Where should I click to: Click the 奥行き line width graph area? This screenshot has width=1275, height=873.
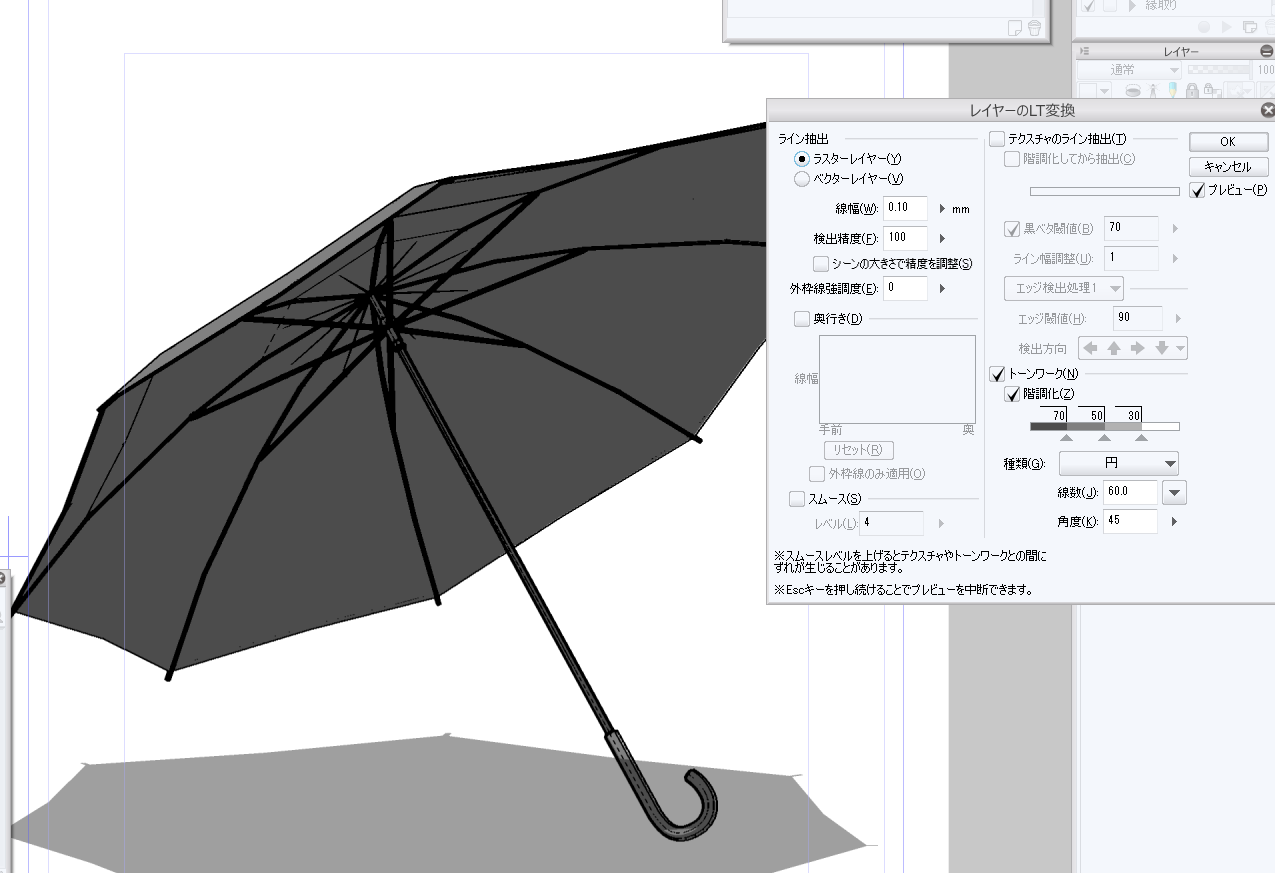click(897, 379)
